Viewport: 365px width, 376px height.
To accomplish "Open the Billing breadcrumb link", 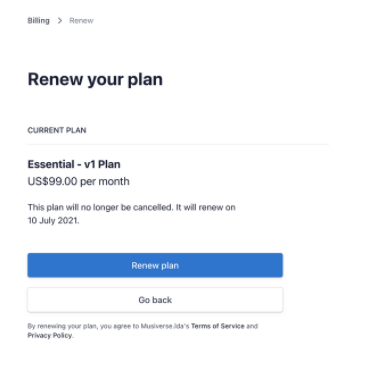I will [x=38, y=21].
